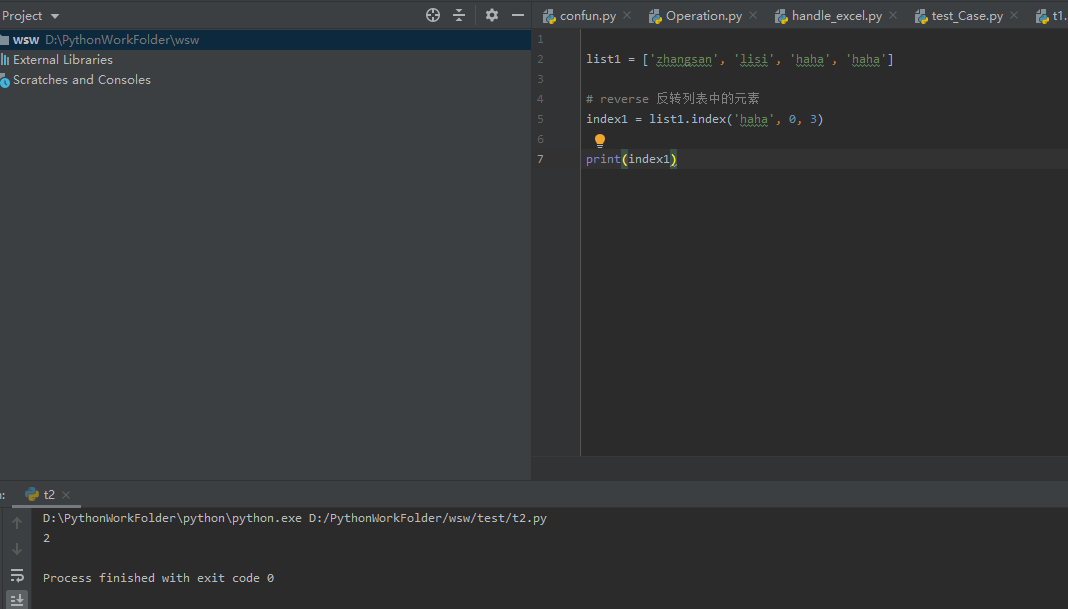Click console output value 2

pos(46,538)
